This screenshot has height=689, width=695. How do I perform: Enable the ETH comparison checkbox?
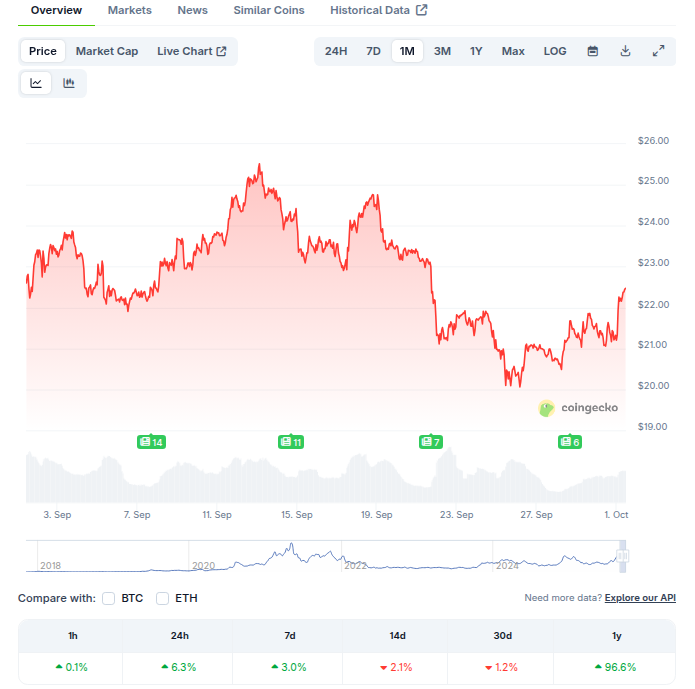click(x=162, y=598)
